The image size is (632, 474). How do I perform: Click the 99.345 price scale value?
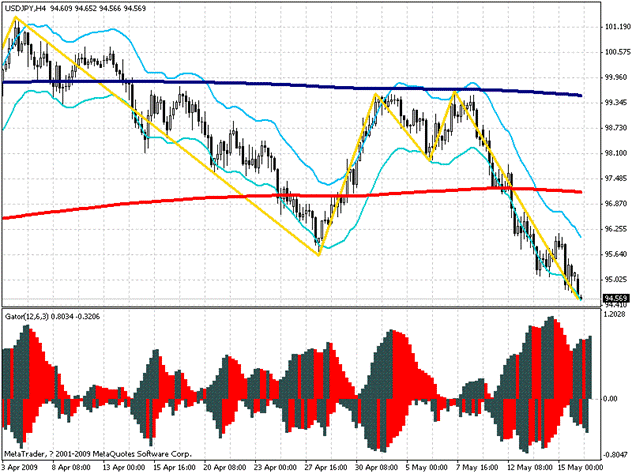click(616, 103)
